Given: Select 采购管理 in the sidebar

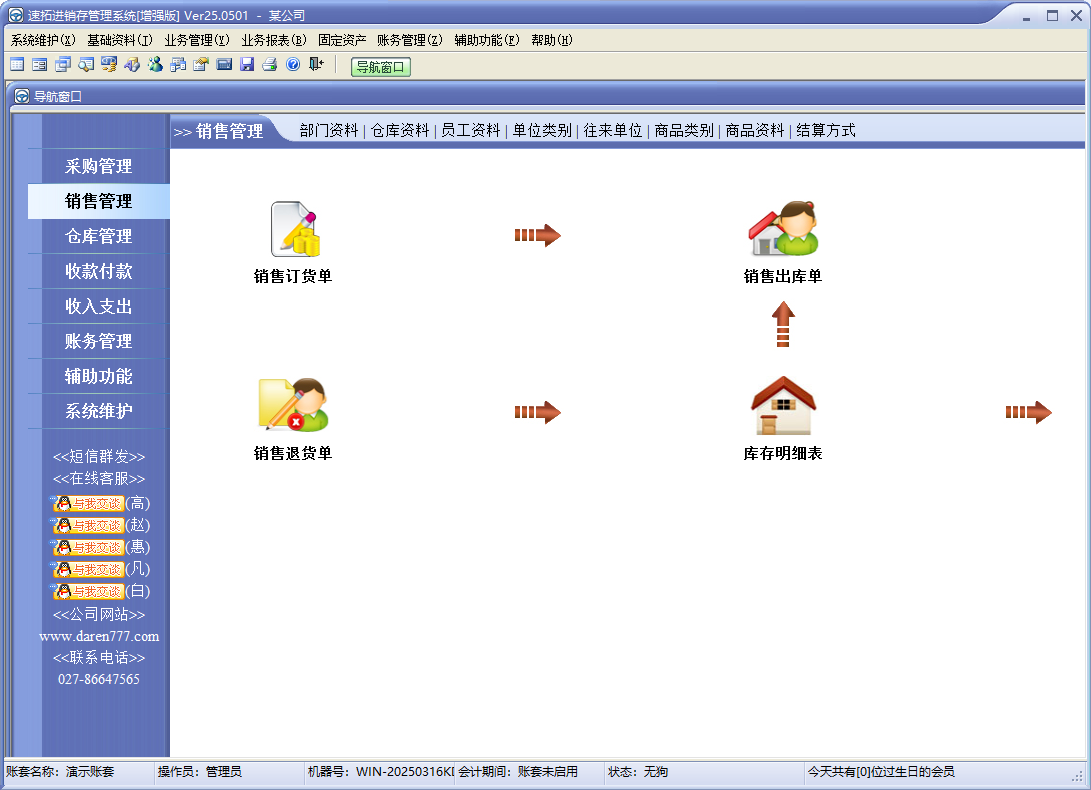Looking at the screenshot, I should point(99,166).
